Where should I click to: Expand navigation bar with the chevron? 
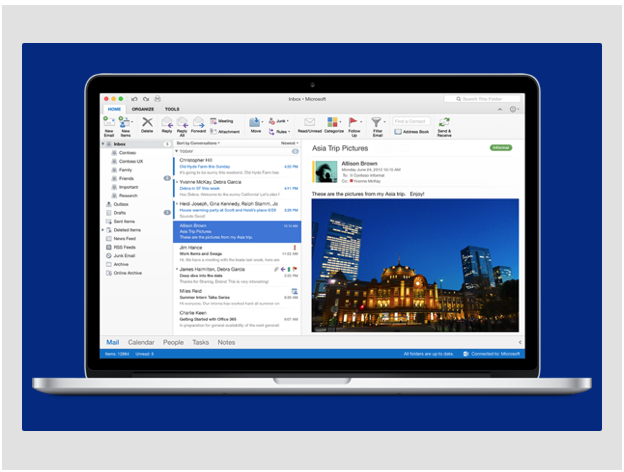[x=519, y=342]
